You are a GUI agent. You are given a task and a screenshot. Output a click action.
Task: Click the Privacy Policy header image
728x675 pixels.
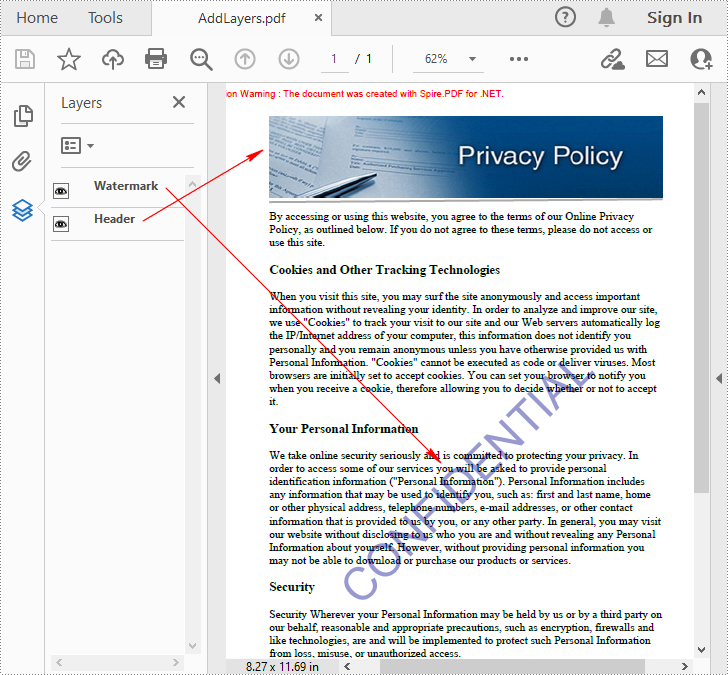(466, 157)
